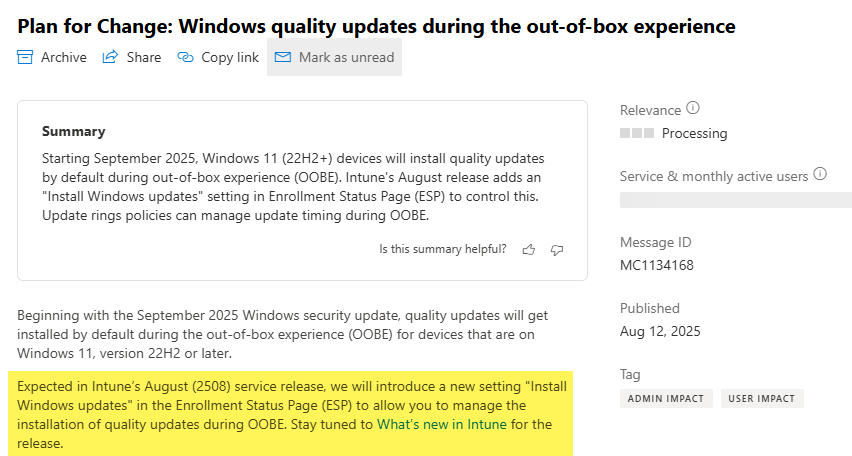Click the monthly active users loading bar
This screenshot has height=456, width=852.
(x=736, y=199)
